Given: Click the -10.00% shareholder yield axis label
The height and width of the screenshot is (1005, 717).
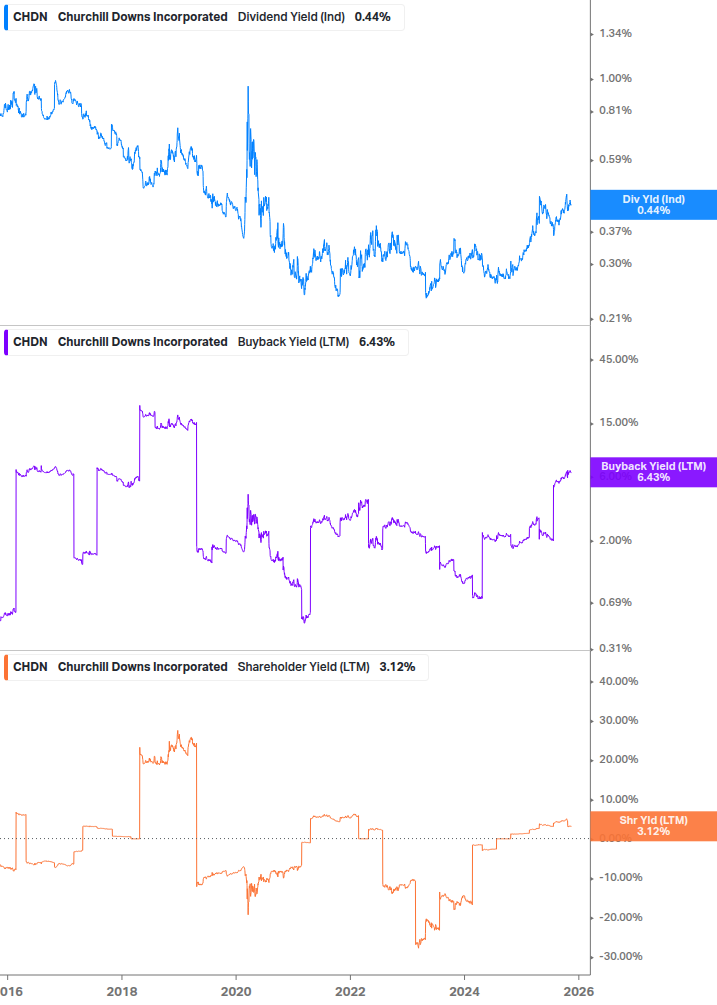Looking at the screenshot, I should [x=620, y=877].
